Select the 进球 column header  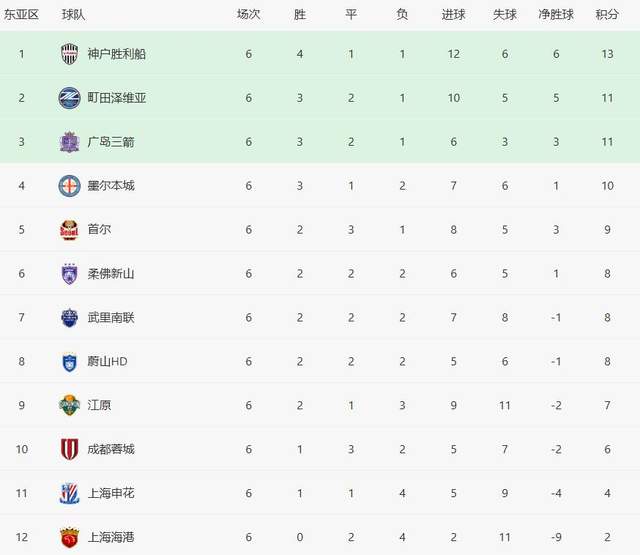click(x=453, y=15)
